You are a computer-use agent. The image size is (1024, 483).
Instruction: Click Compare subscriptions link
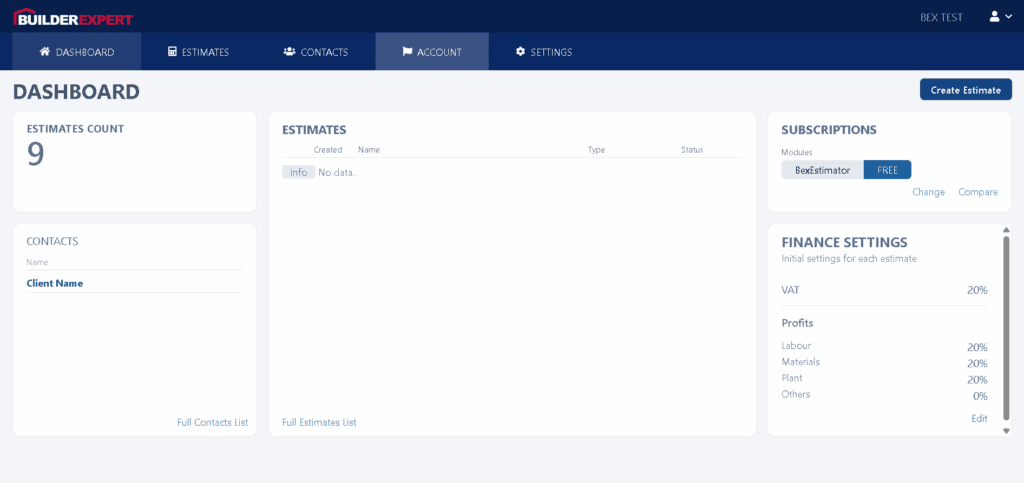pyautogui.click(x=977, y=192)
